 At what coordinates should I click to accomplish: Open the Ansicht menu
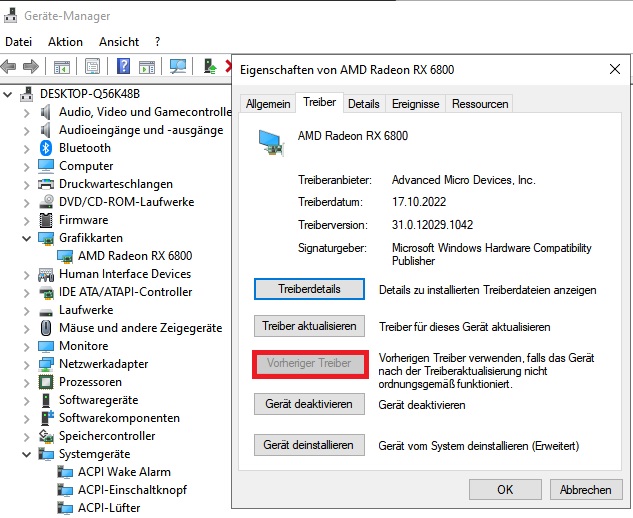click(119, 42)
